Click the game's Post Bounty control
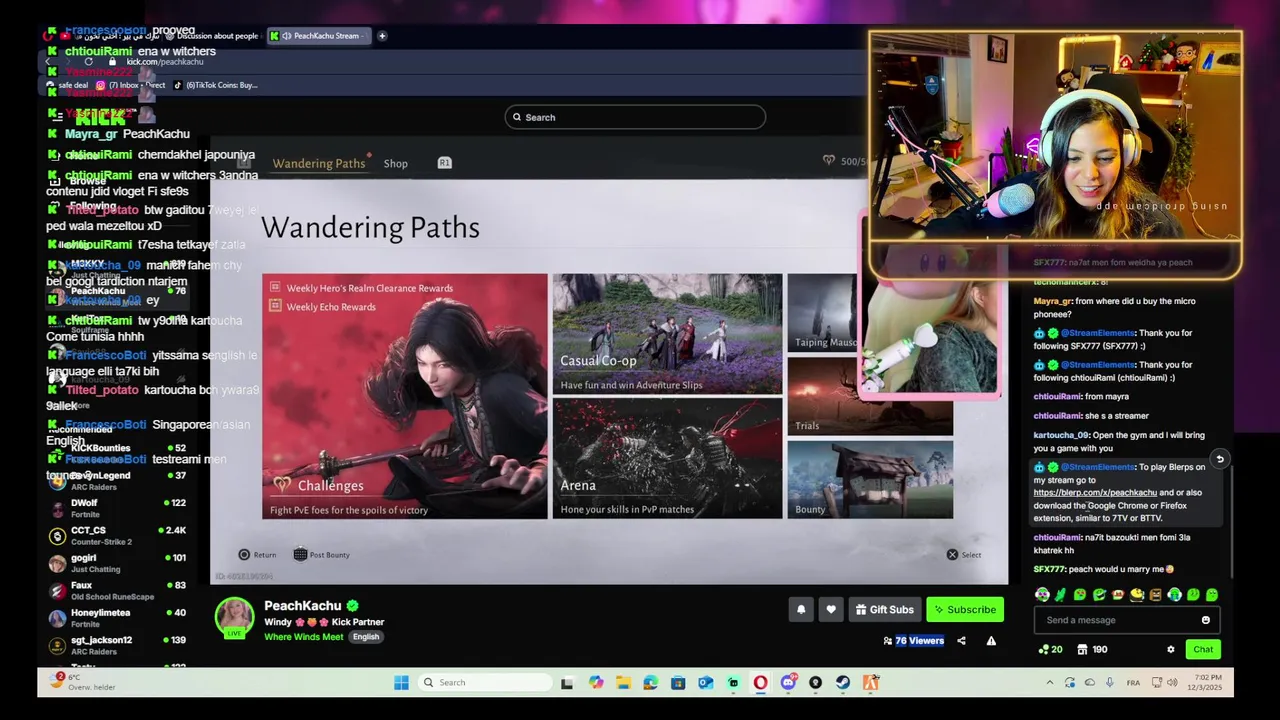Image resolution: width=1280 pixels, height=720 pixels. click(321, 554)
